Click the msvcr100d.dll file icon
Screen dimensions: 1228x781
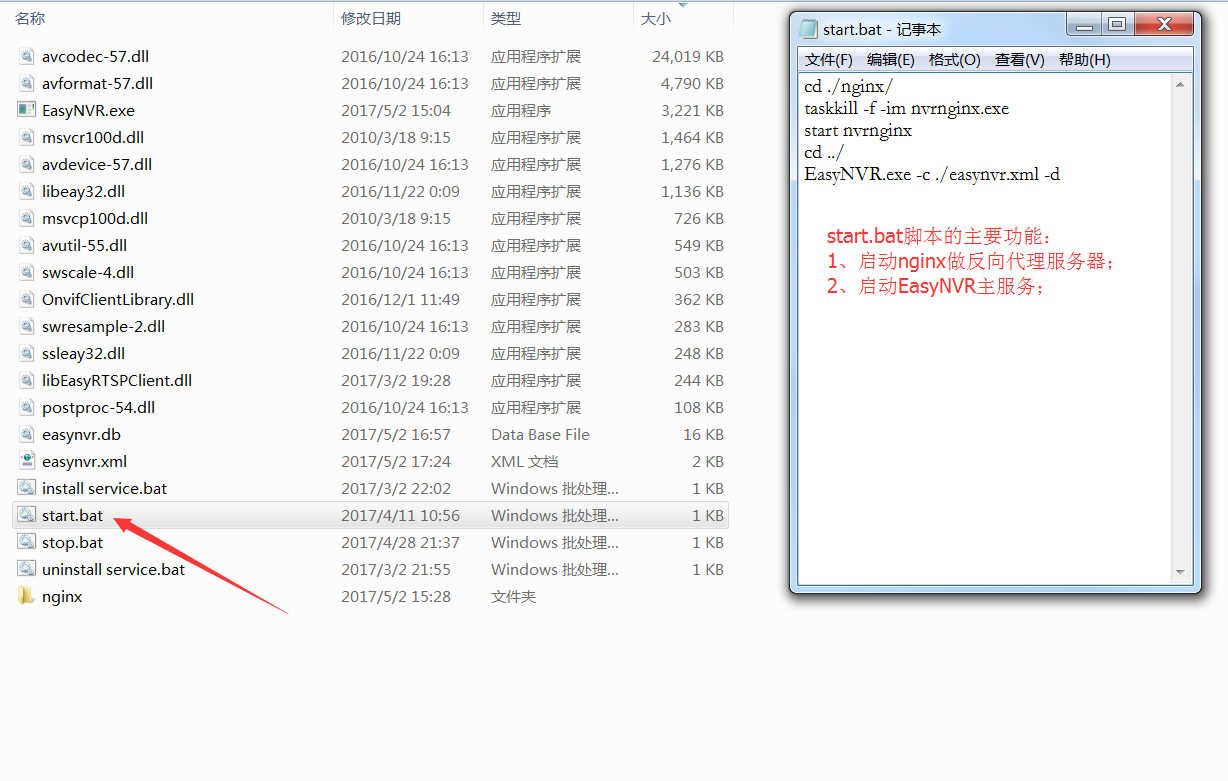26,137
